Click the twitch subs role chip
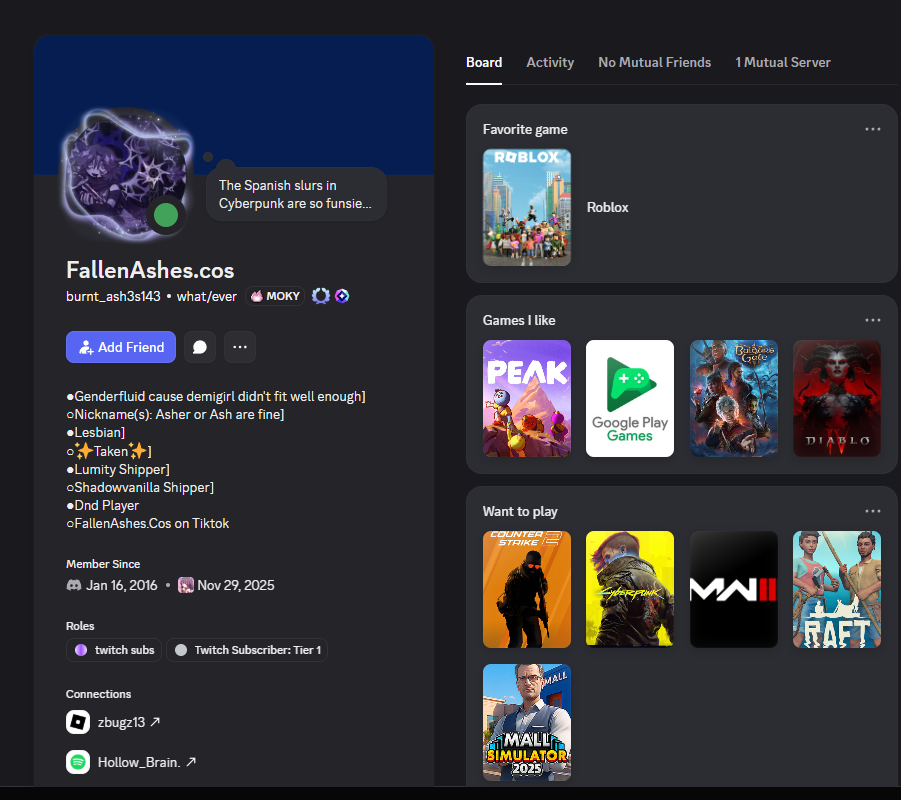 pyautogui.click(x=114, y=650)
